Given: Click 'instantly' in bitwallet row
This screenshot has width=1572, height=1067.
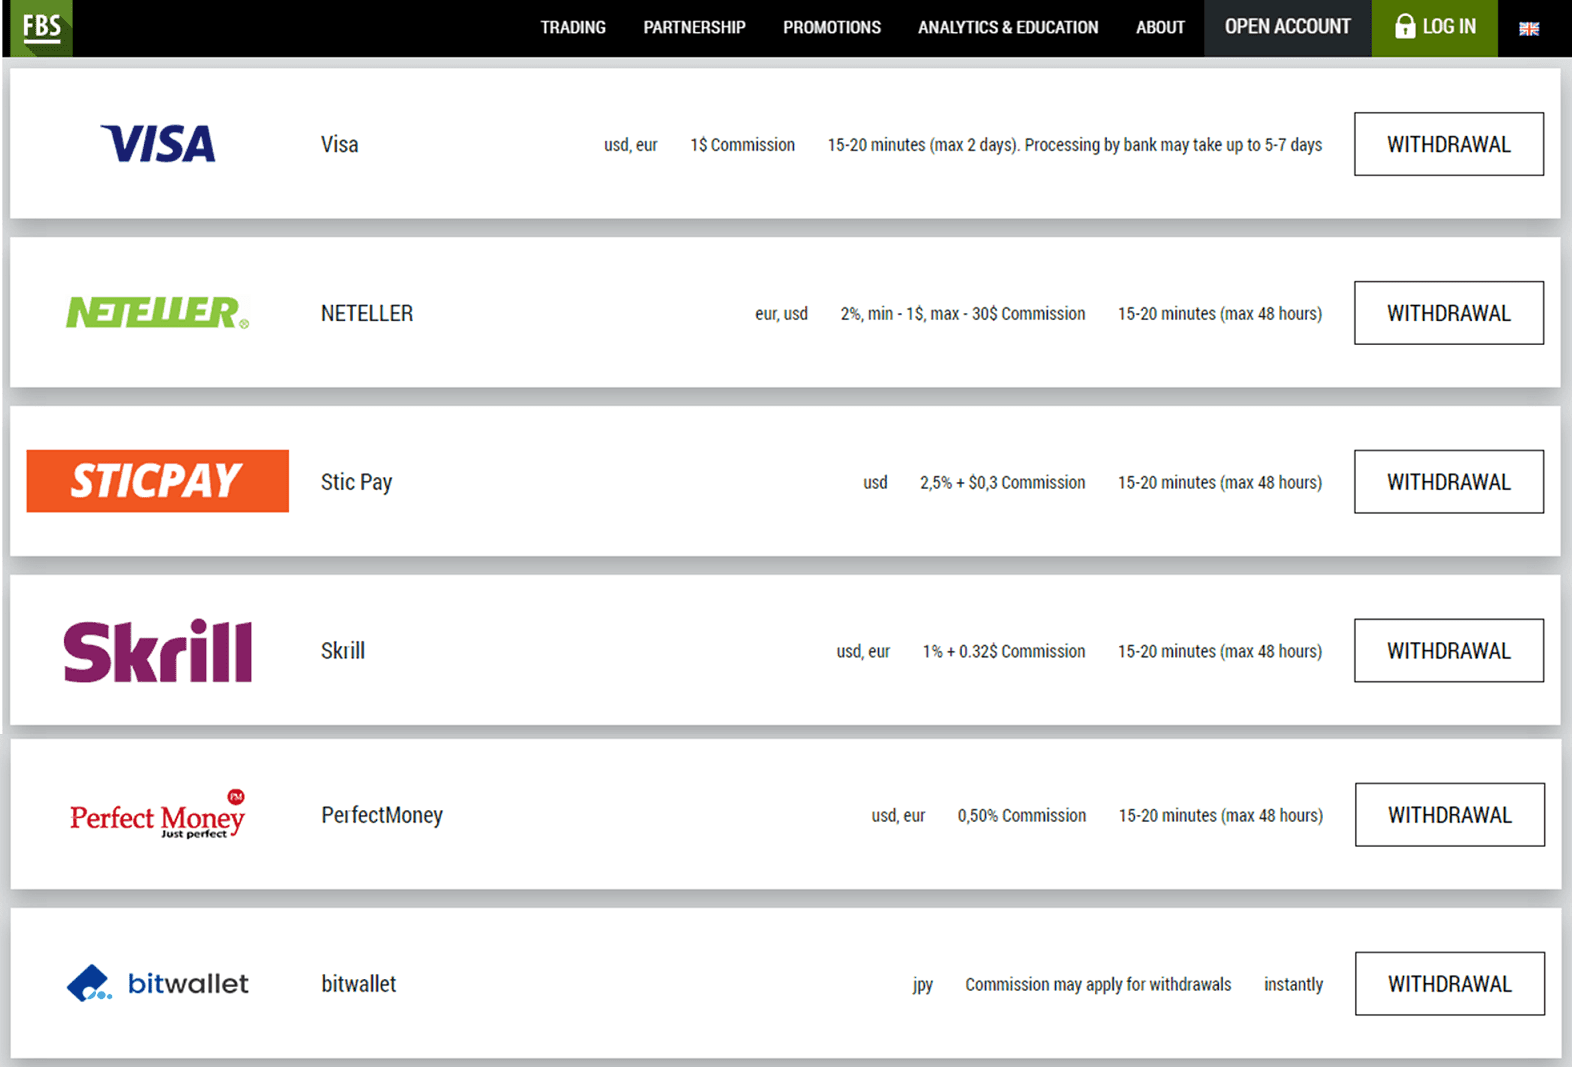Looking at the screenshot, I should 1294,985.
